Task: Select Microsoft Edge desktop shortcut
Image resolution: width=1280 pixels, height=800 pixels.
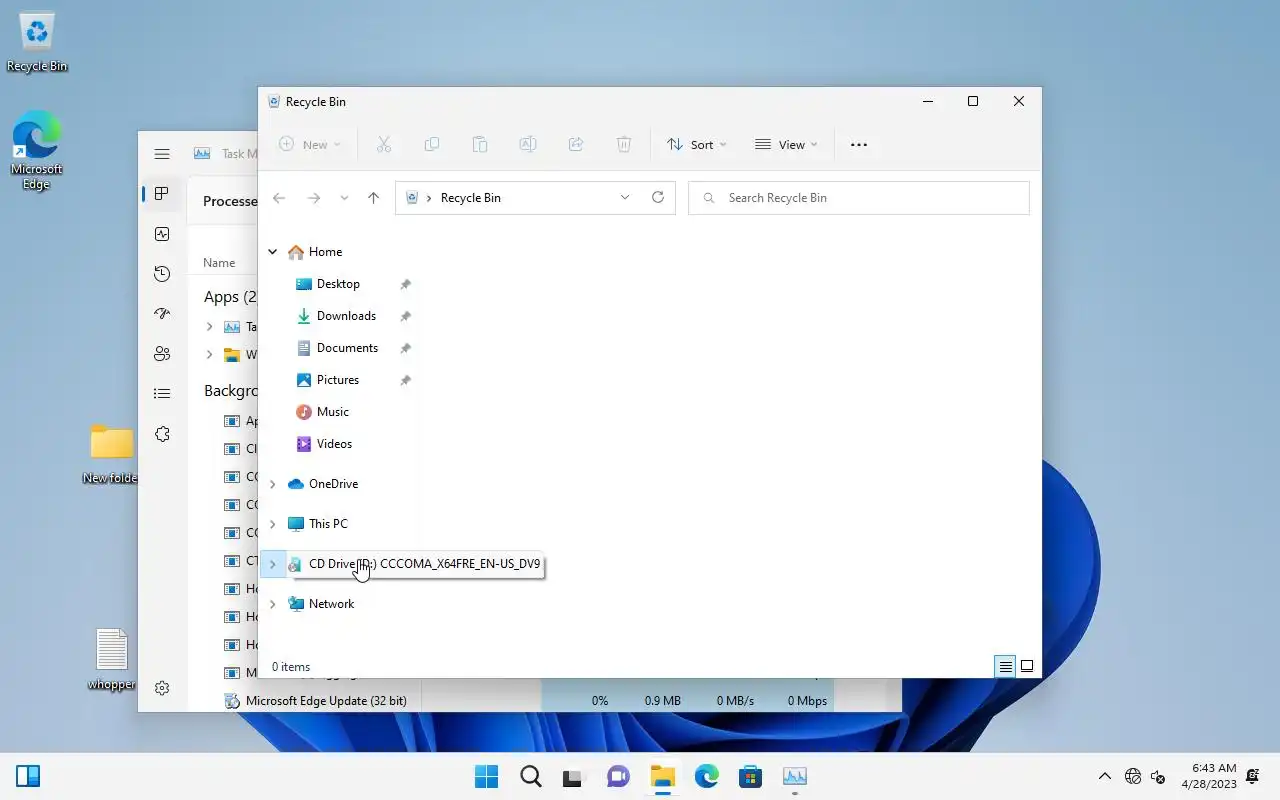Action: 37,151
